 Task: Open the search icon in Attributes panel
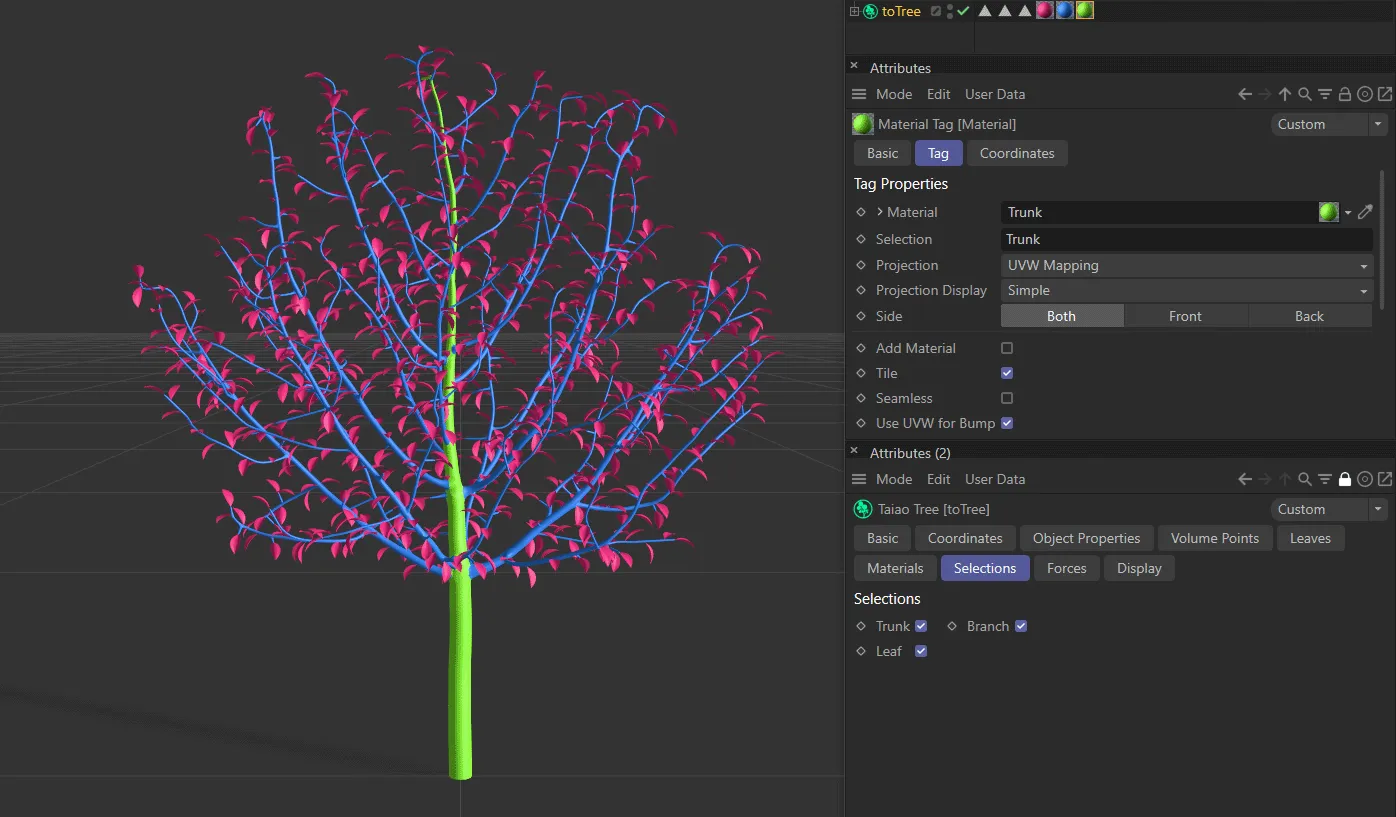1304,94
